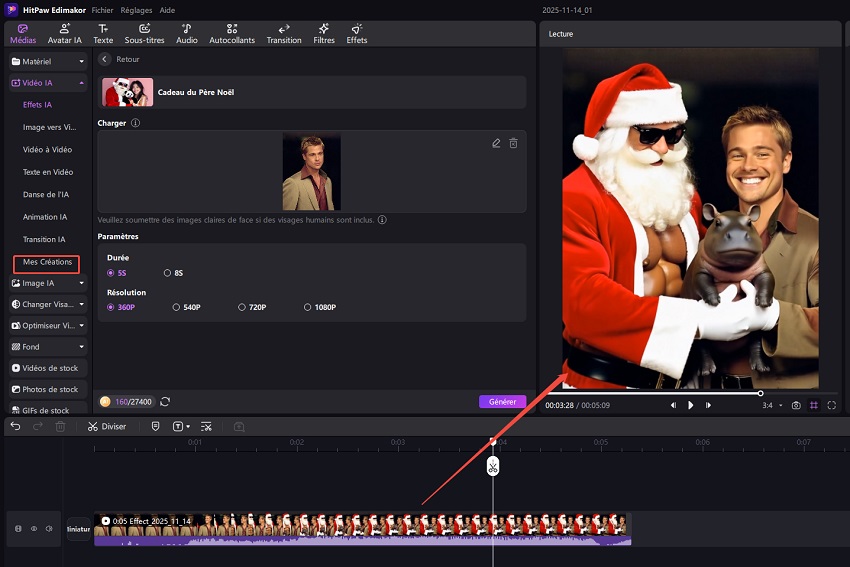Open the Filtres tab
The width and height of the screenshot is (850, 567).
click(x=324, y=34)
